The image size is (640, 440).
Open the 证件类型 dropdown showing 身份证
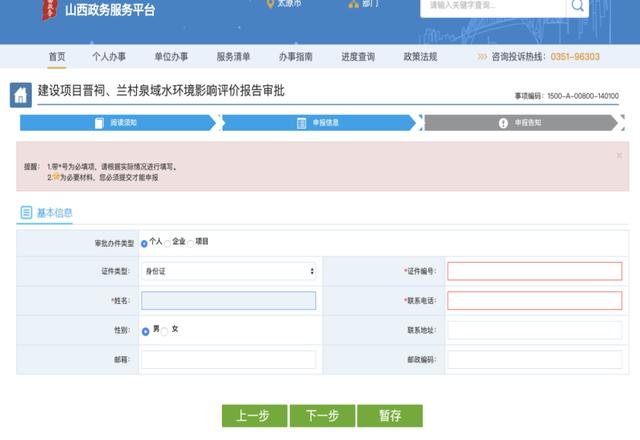point(229,271)
